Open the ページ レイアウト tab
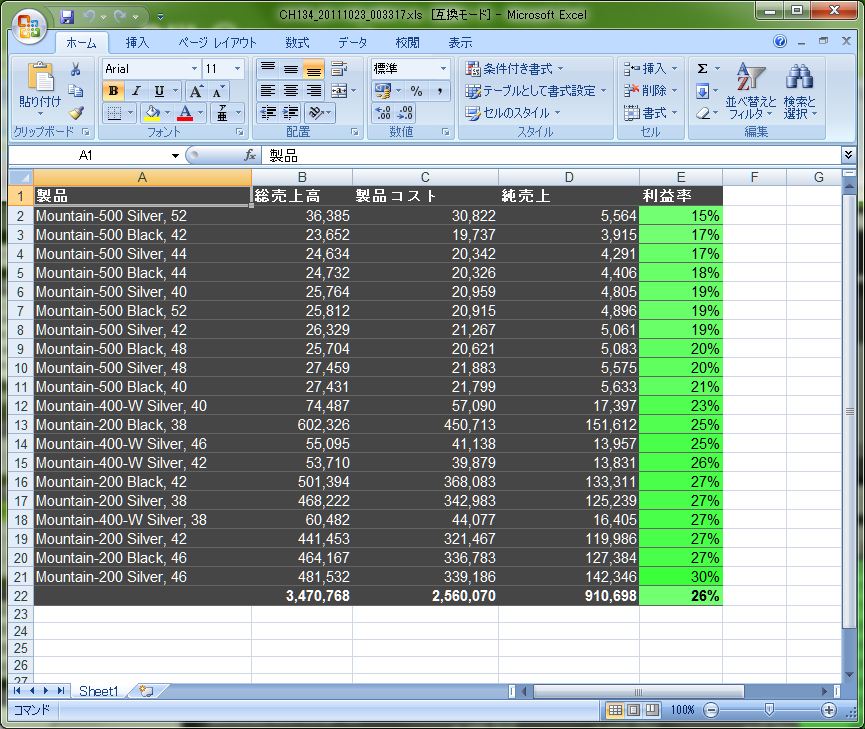This screenshot has height=729, width=865. 217,42
